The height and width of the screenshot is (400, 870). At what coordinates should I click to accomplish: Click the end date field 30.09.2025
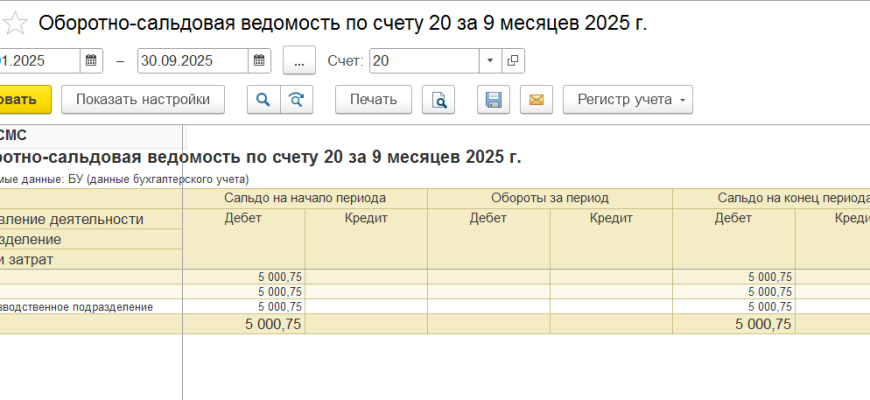(192, 61)
